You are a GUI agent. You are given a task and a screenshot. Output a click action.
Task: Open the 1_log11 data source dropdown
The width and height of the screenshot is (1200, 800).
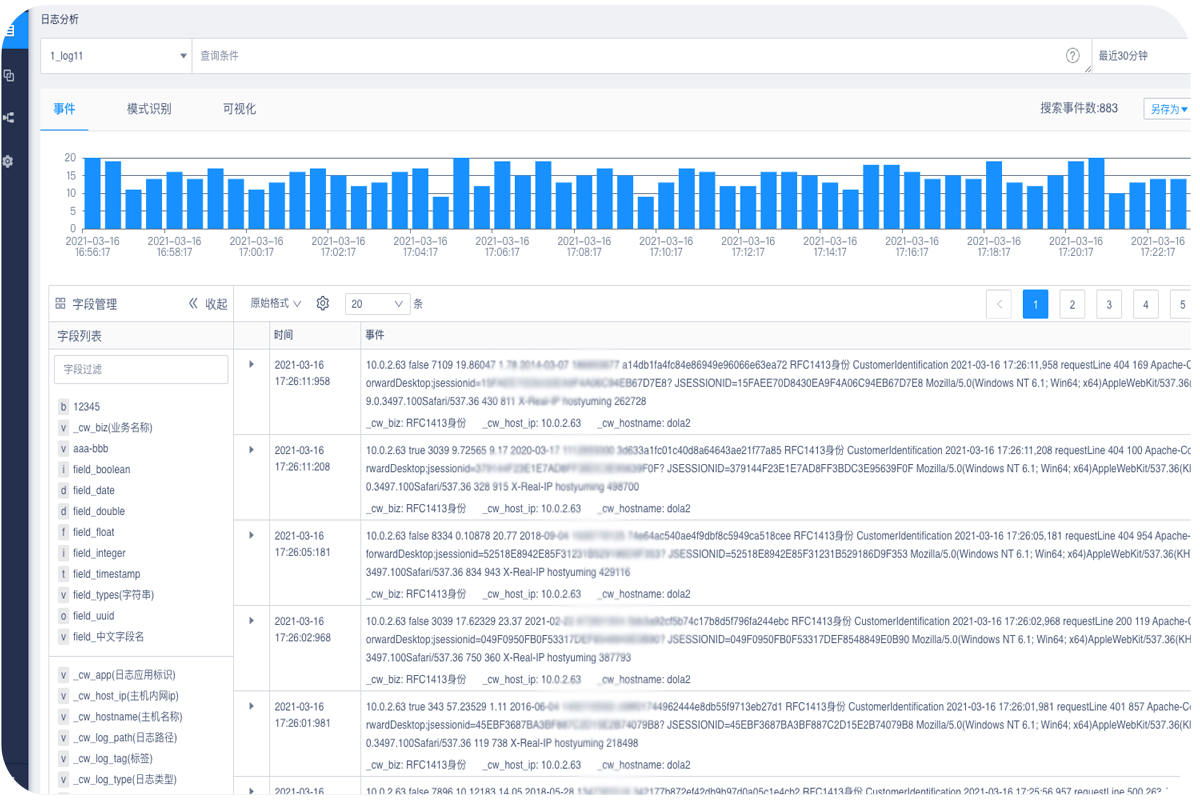[117, 56]
